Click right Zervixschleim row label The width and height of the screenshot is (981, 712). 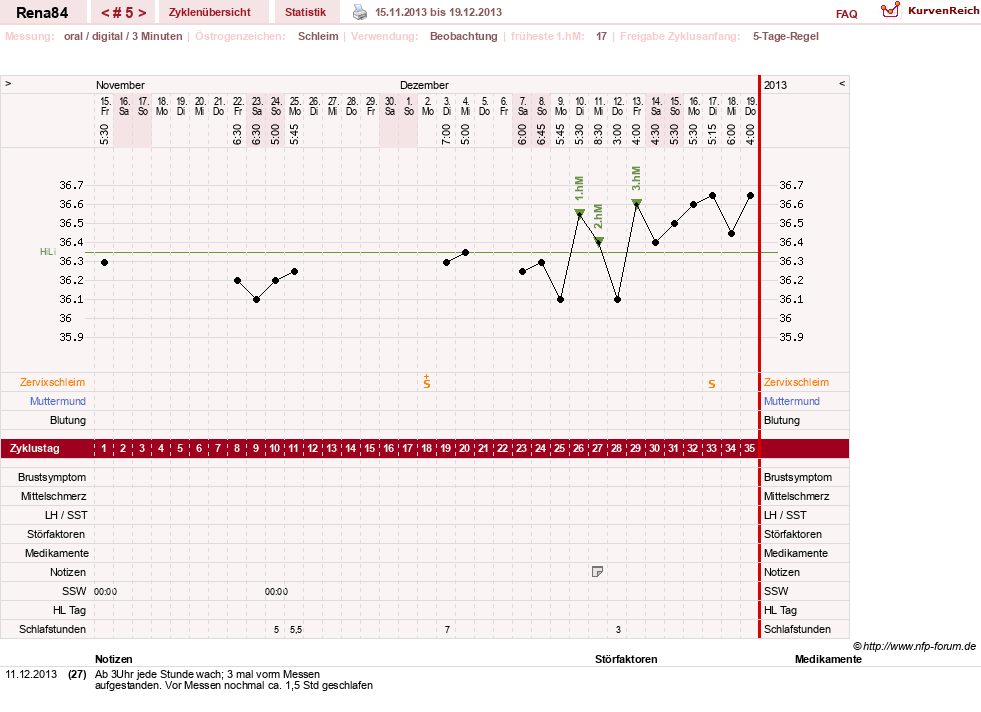point(796,382)
